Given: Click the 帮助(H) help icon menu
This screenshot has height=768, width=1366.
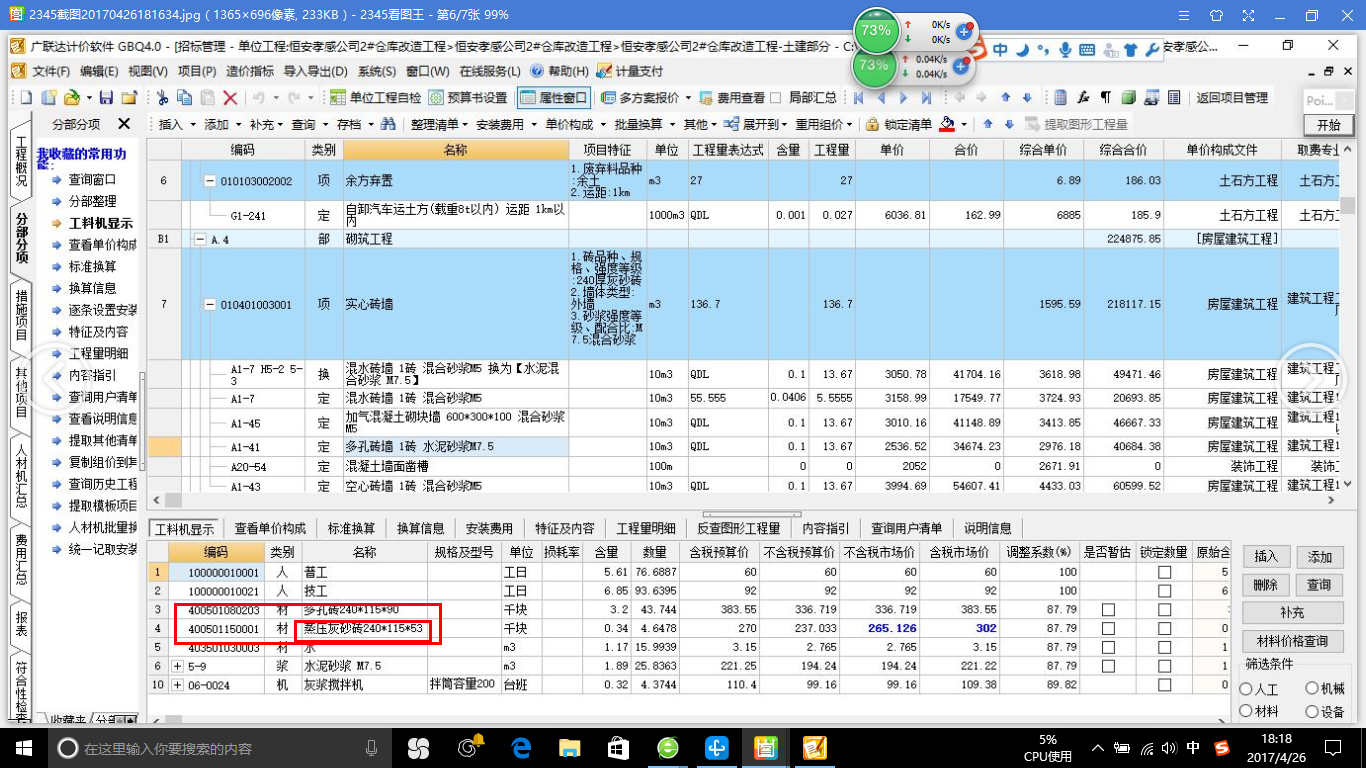Looking at the screenshot, I should [x=560, y=71].
